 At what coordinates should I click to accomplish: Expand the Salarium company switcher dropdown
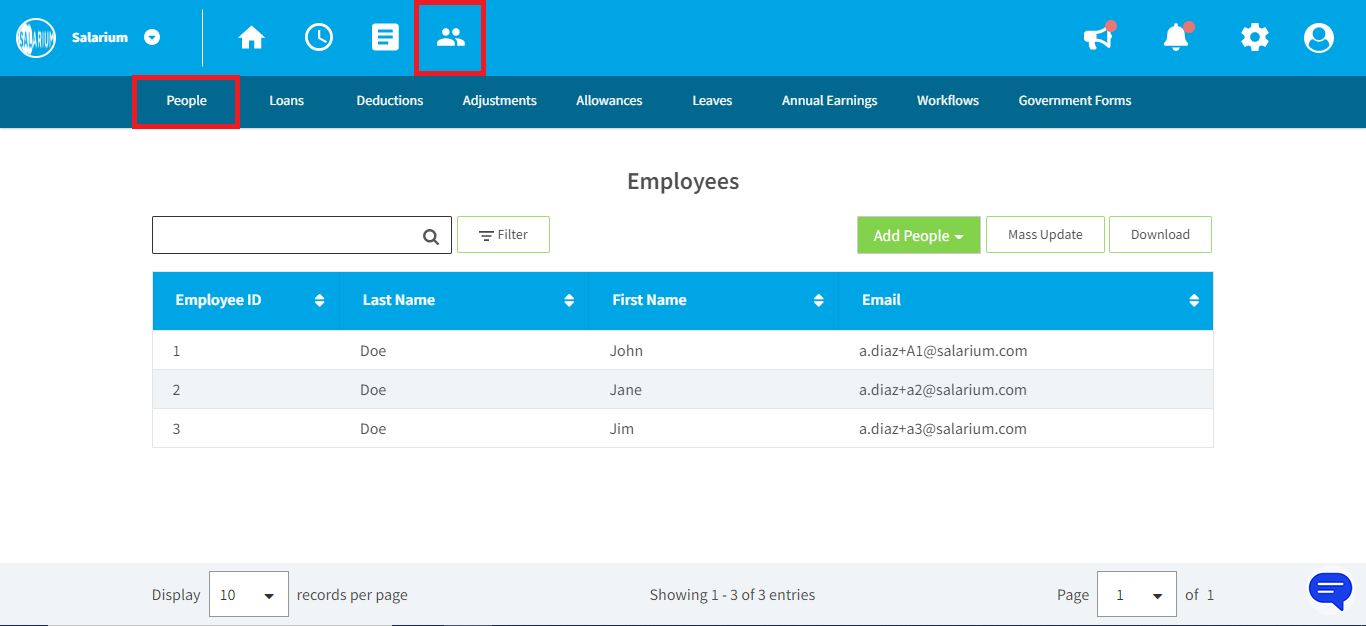152,37
